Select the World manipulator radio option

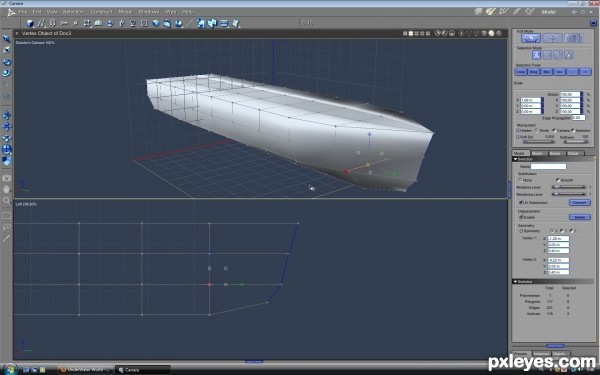coord(536,130)
